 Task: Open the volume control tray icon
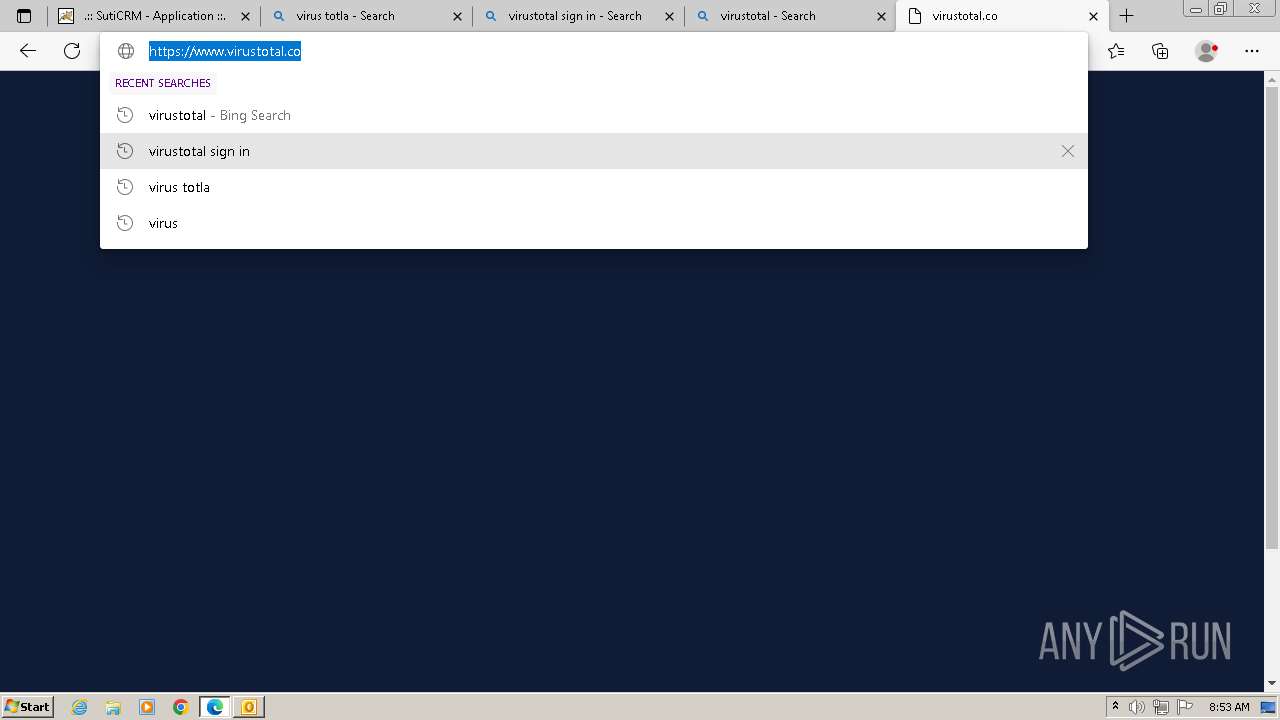pos(1137,707)
